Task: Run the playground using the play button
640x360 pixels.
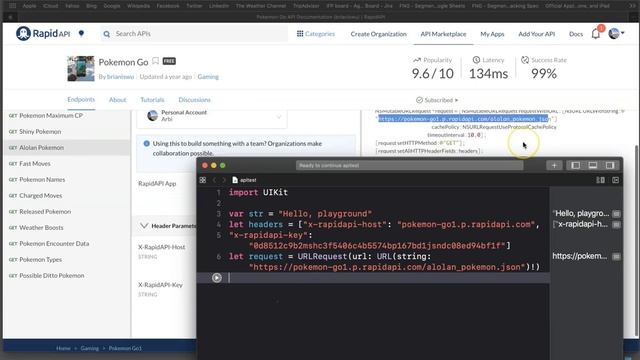Action: point(217,278)
